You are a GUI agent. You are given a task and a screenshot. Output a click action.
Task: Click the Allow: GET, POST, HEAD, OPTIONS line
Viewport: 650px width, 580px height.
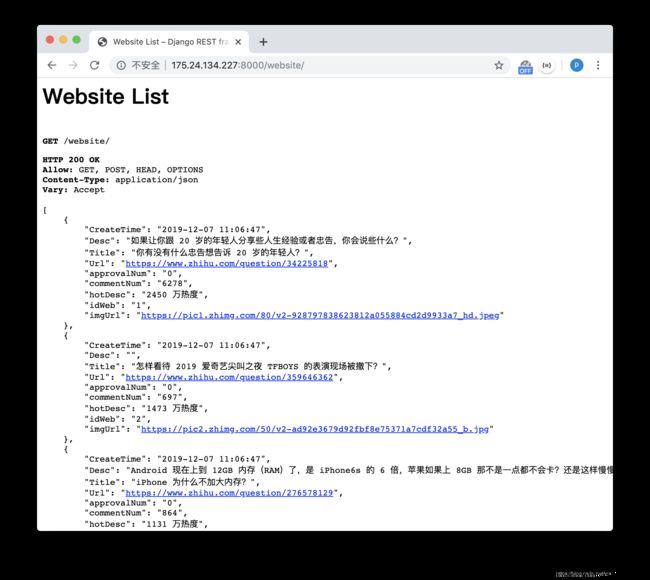click(x=123, y=170)
